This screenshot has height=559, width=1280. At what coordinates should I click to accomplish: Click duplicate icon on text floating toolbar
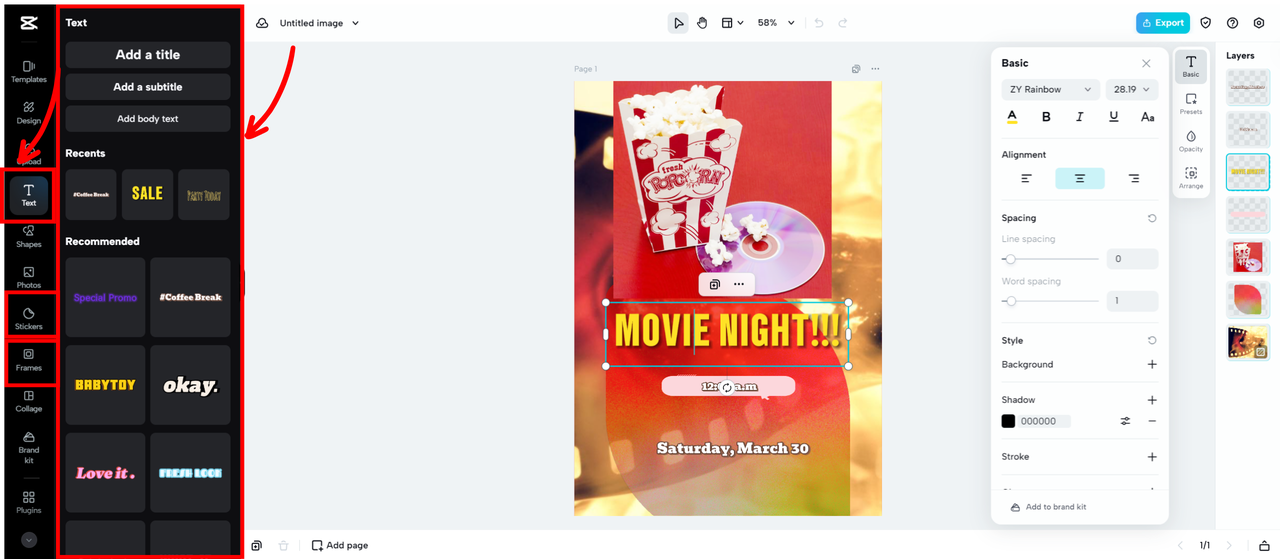coord(714,284)
